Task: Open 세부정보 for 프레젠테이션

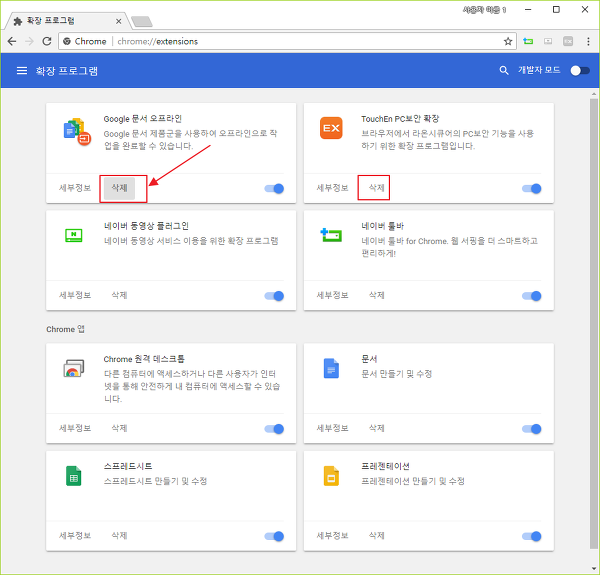Action: (x=333, y=536)
